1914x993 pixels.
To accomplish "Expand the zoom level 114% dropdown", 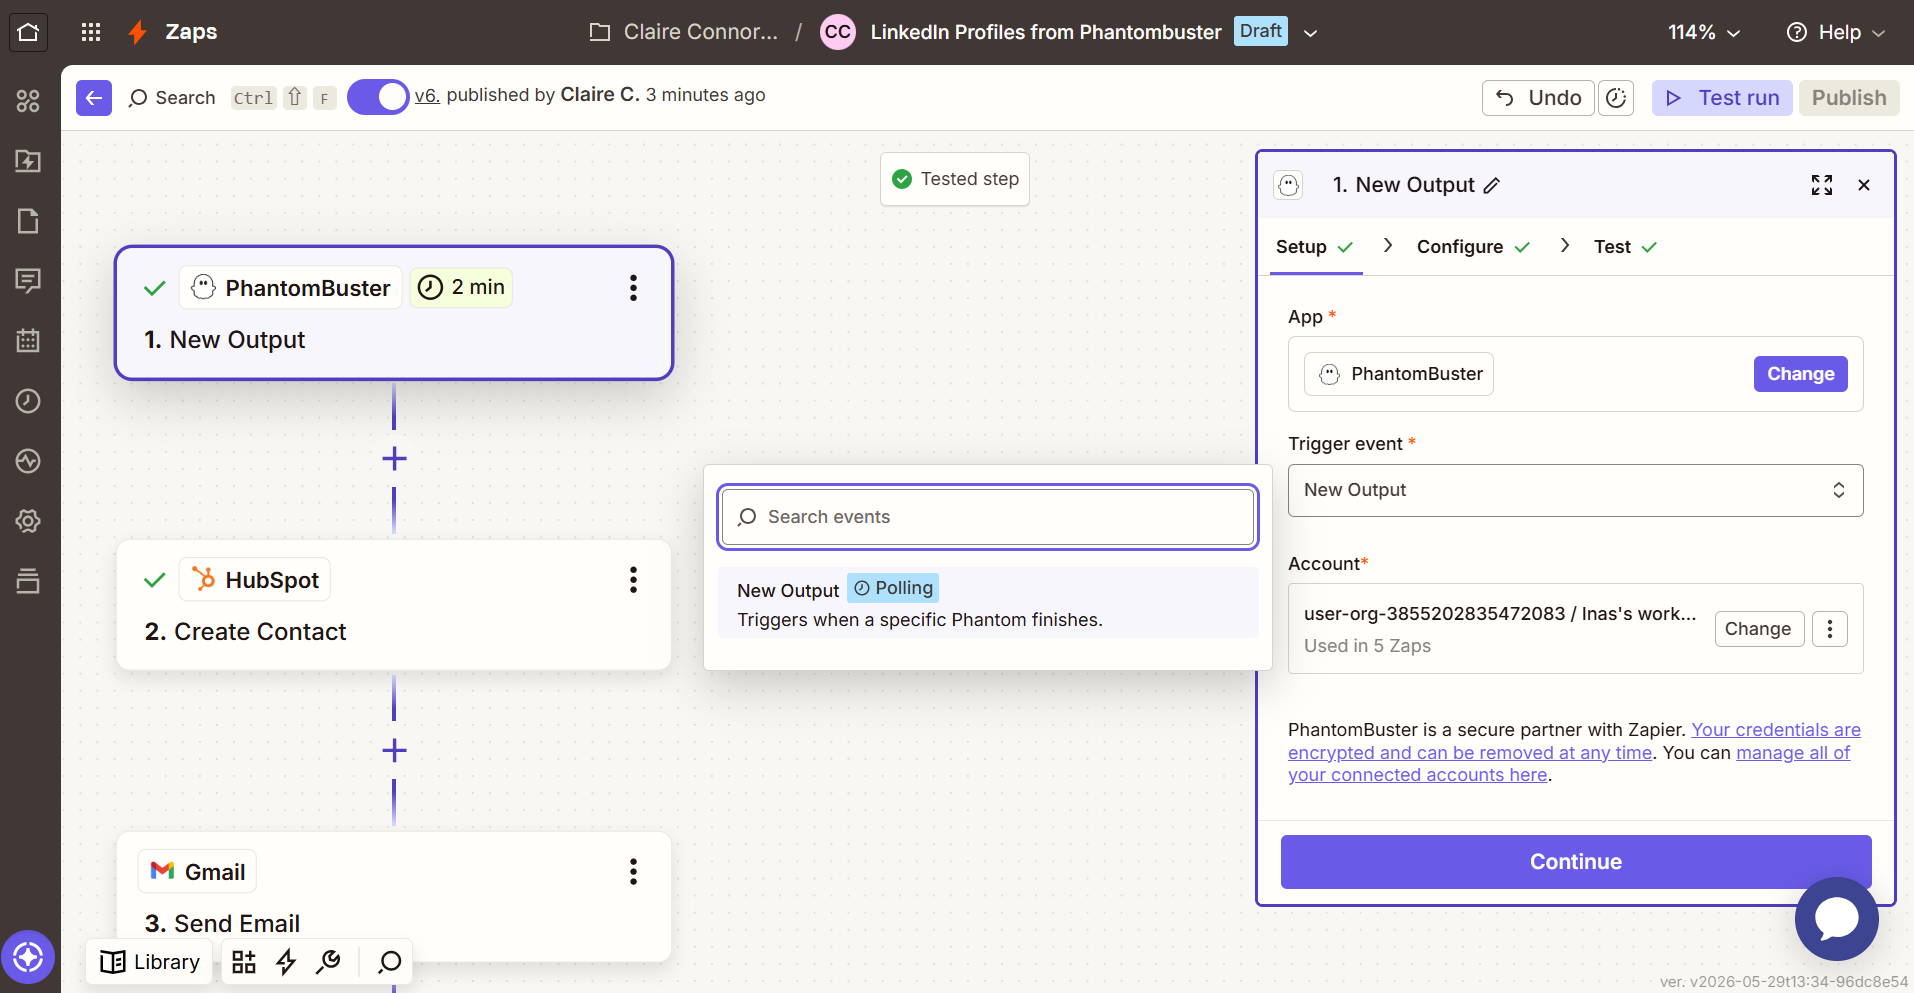I will (1704, 32).
